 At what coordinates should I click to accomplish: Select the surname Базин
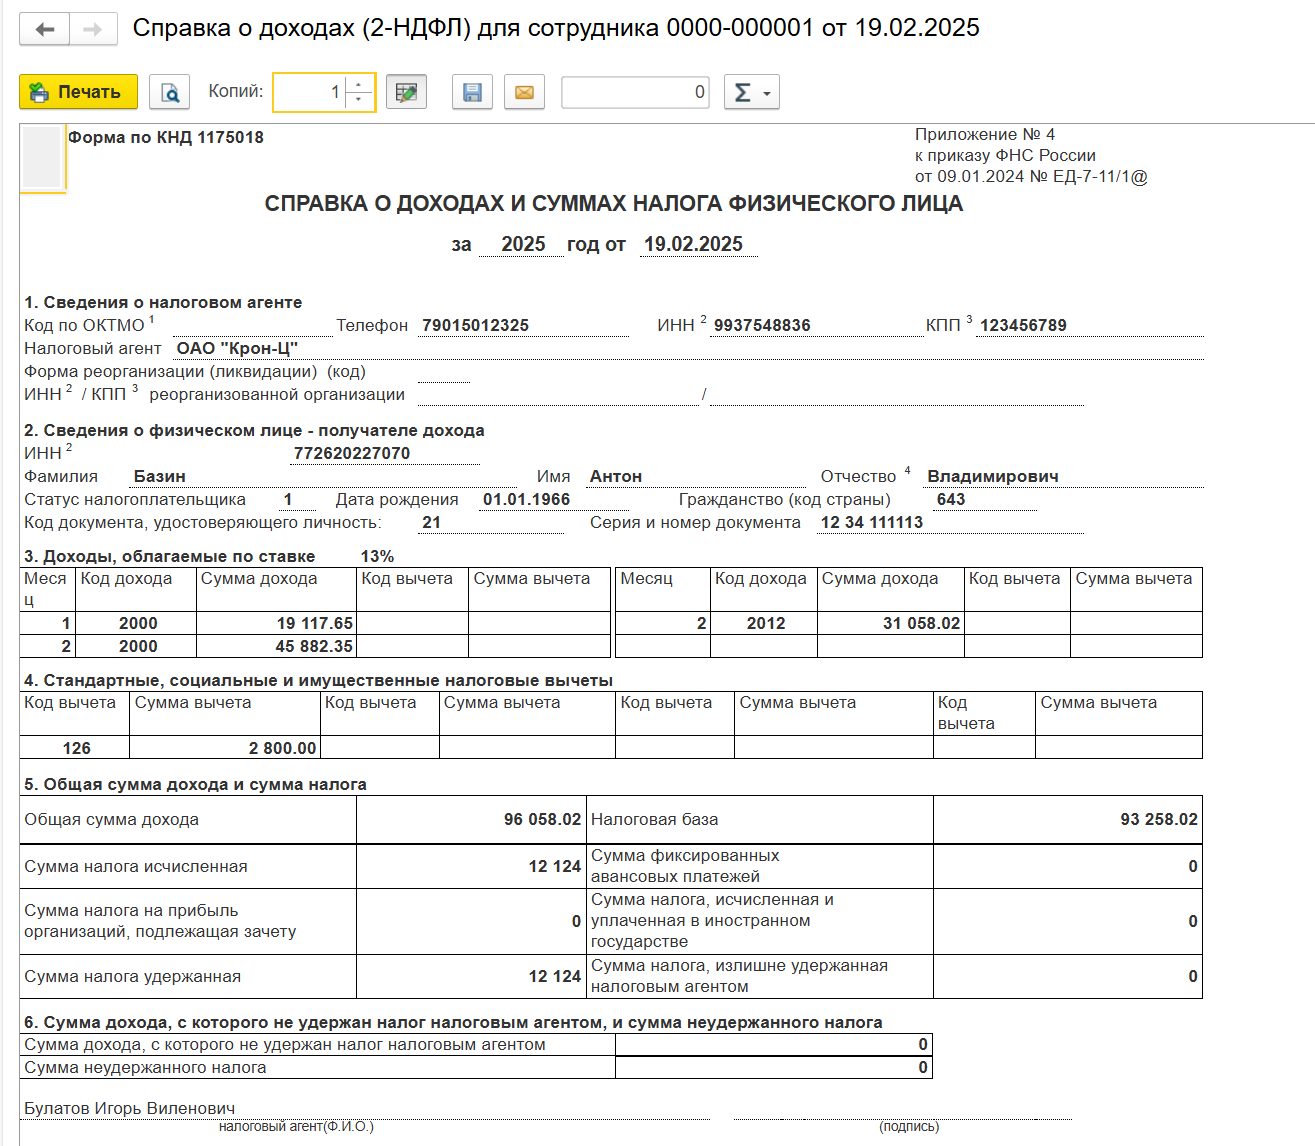click(x=160, y=477)
